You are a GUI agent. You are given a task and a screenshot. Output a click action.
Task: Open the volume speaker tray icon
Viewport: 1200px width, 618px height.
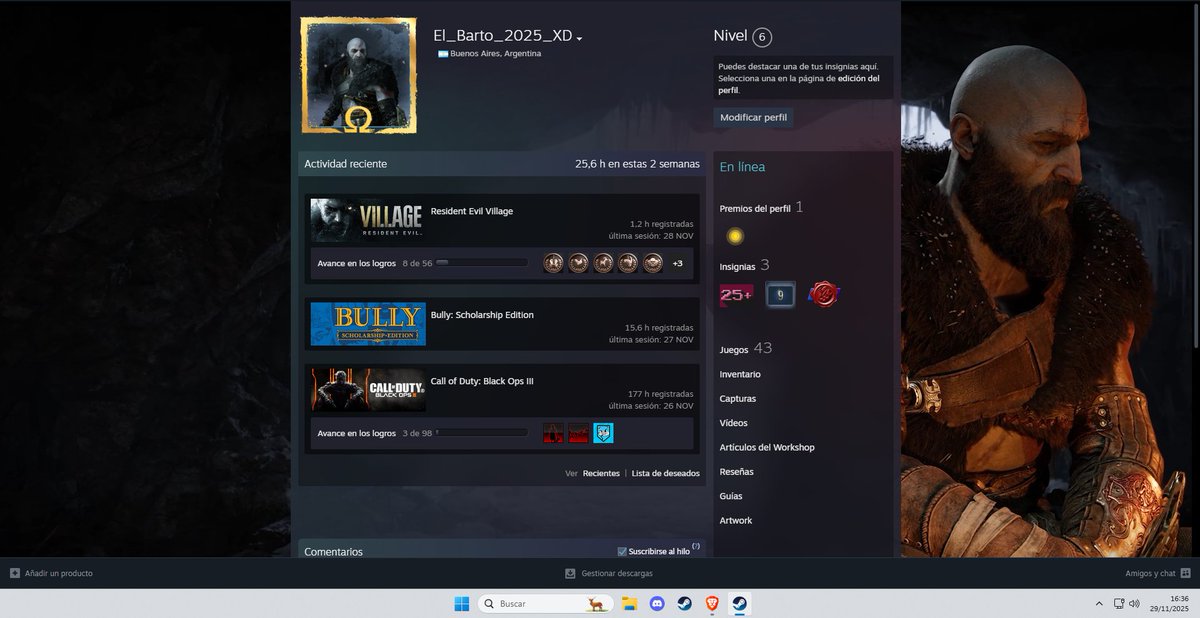coord(1134,603)
